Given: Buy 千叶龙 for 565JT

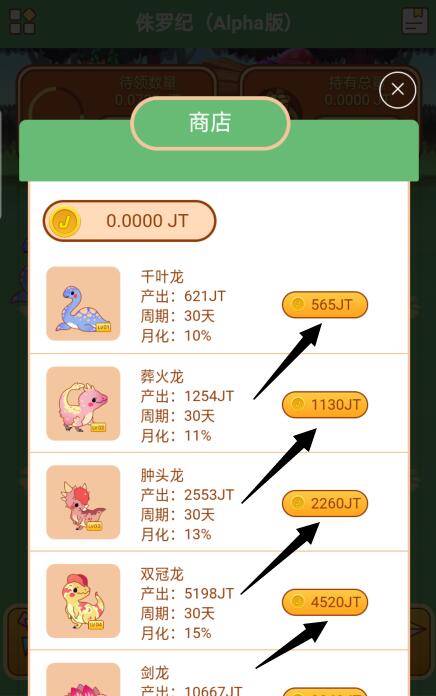Looking at the screenshot, I should [325, 304].
